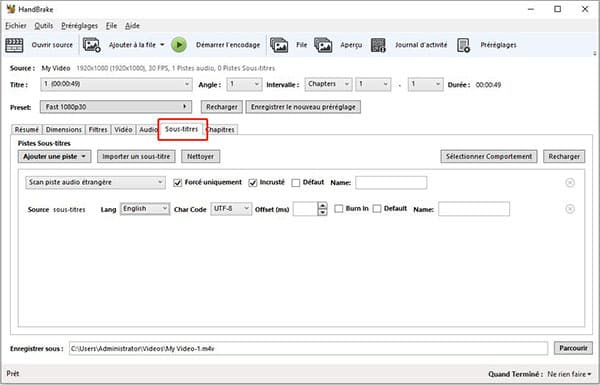Open the Fast 1080p30 preset selector
600x385 pixels.
(x=116, y=107)
